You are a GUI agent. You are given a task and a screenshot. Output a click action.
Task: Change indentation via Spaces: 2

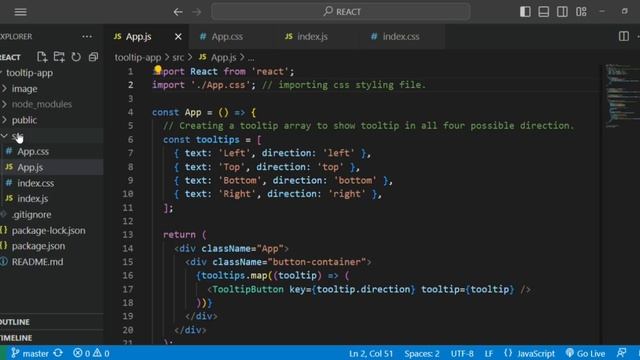tap(422, 353)
